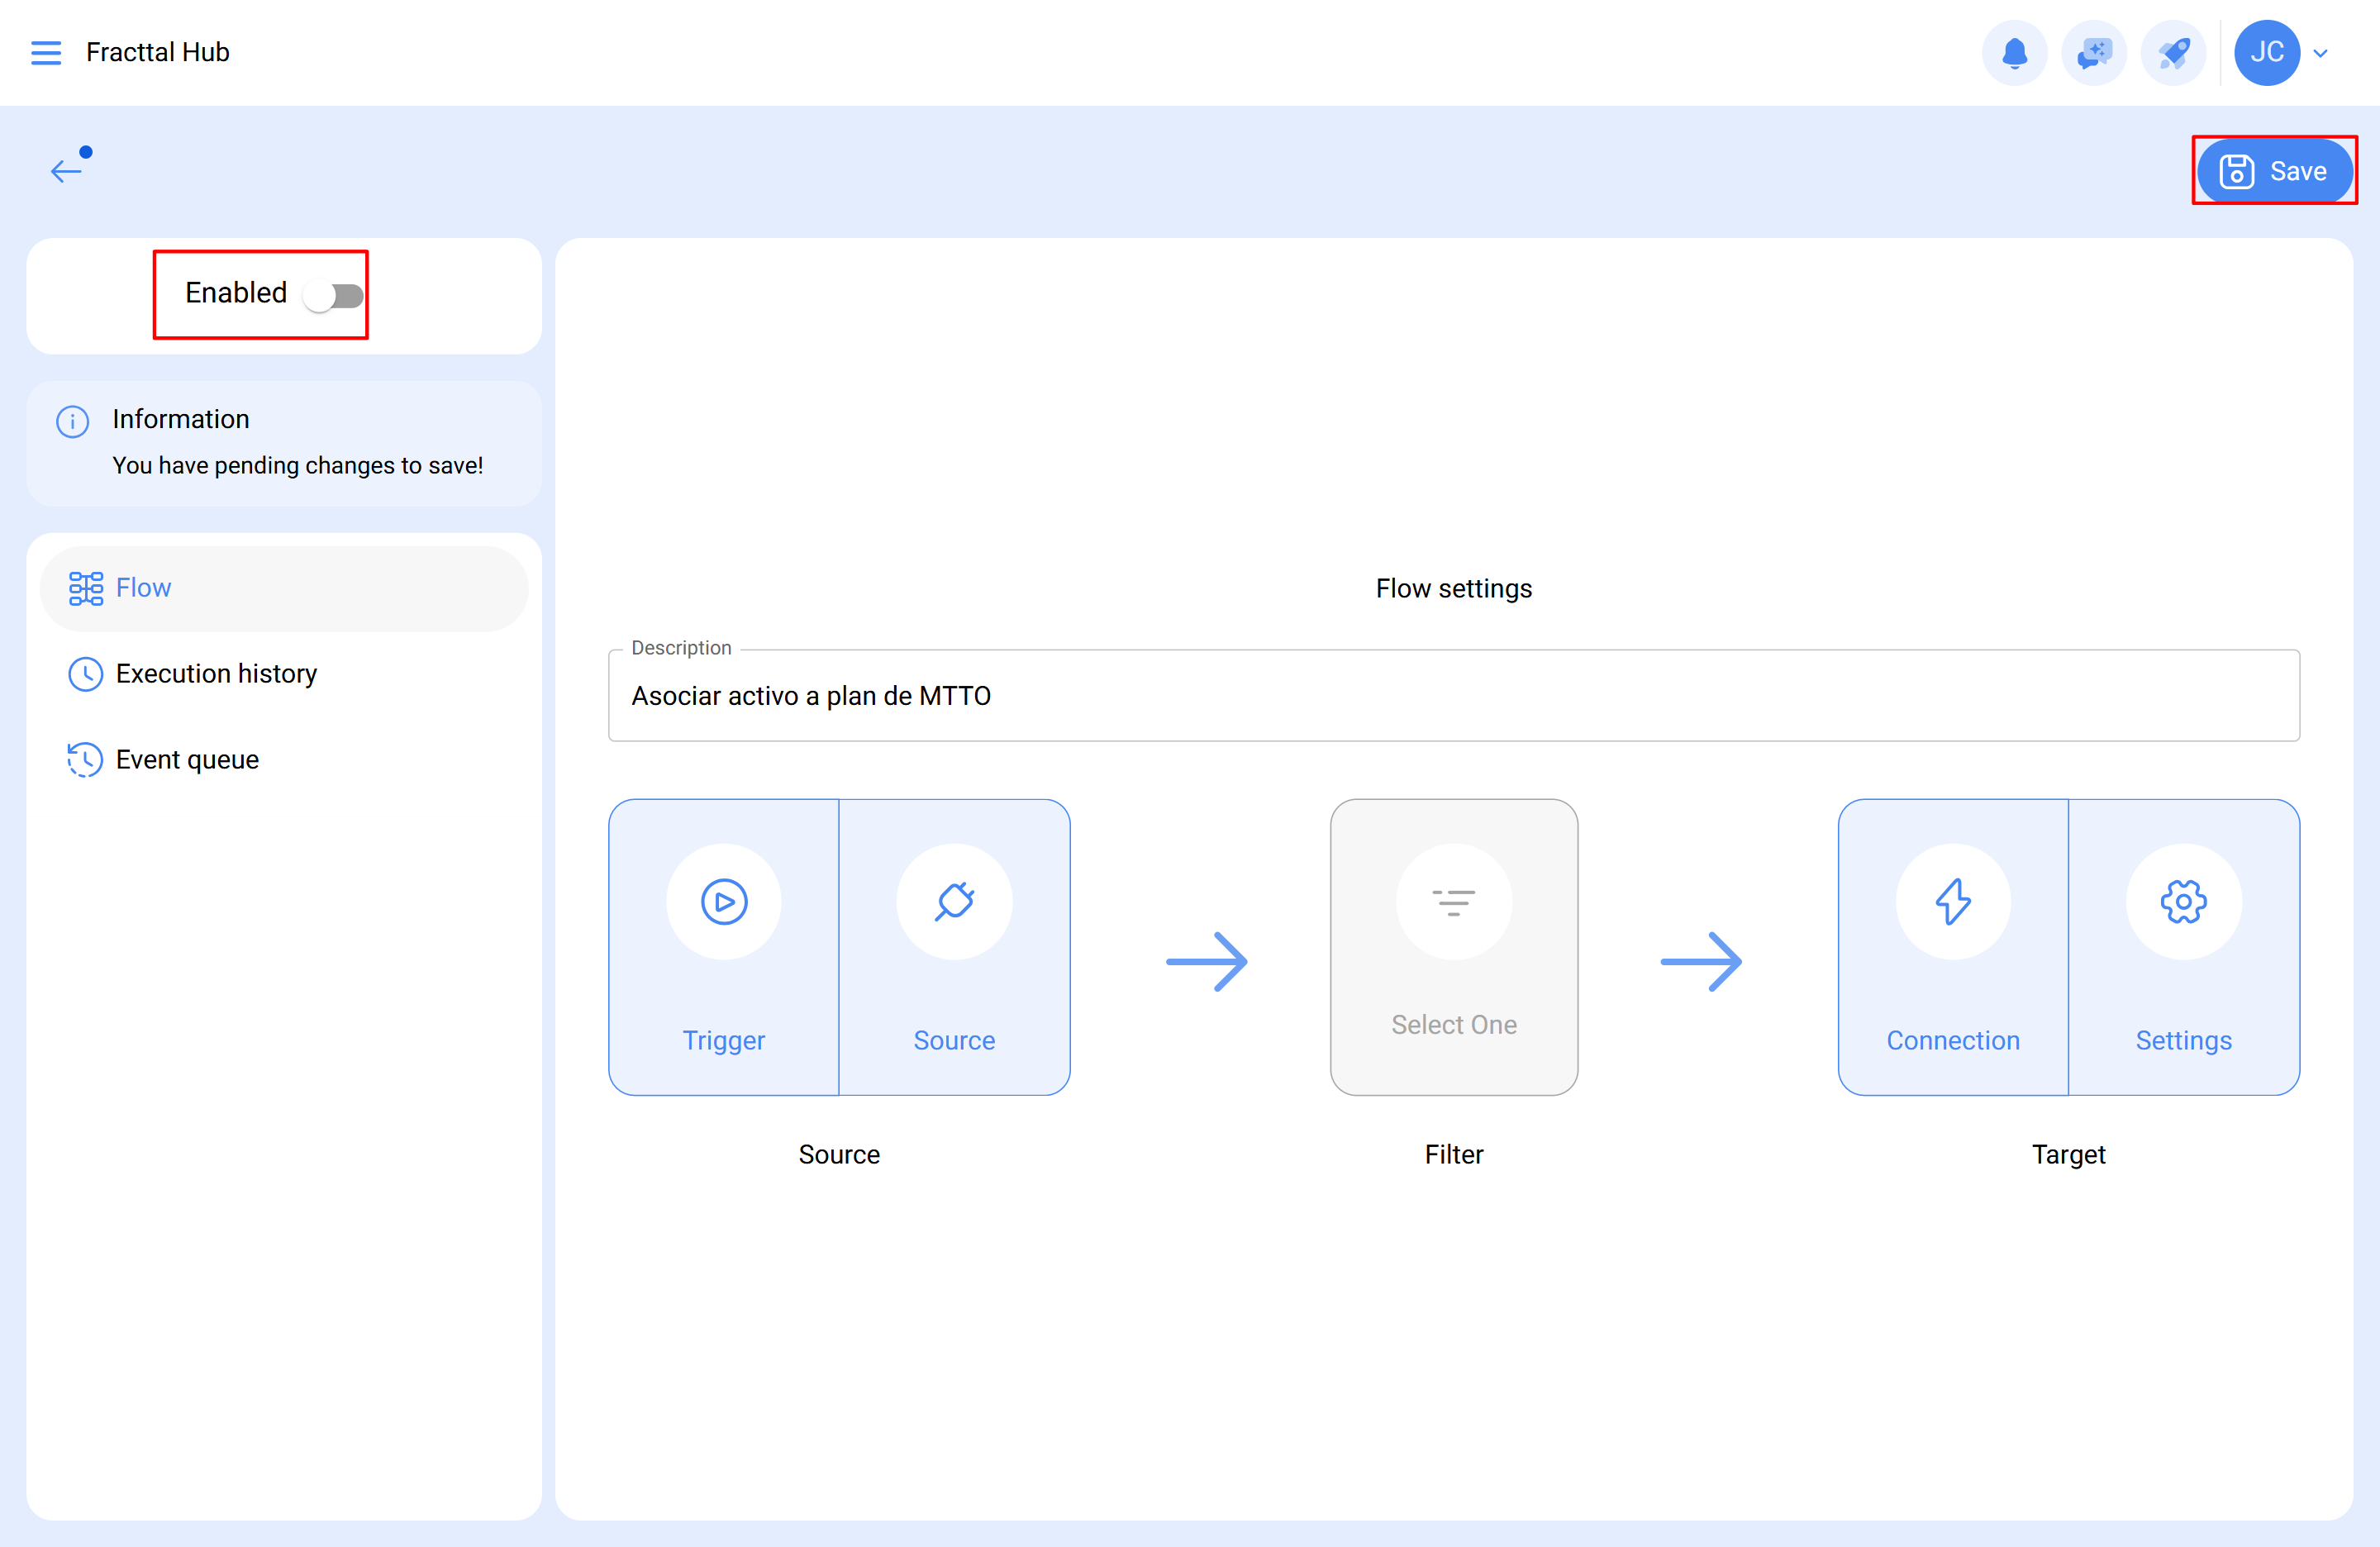Open the Event queue section
This screenshot has width=2380, height=1547.
click(x=187, y=759)
